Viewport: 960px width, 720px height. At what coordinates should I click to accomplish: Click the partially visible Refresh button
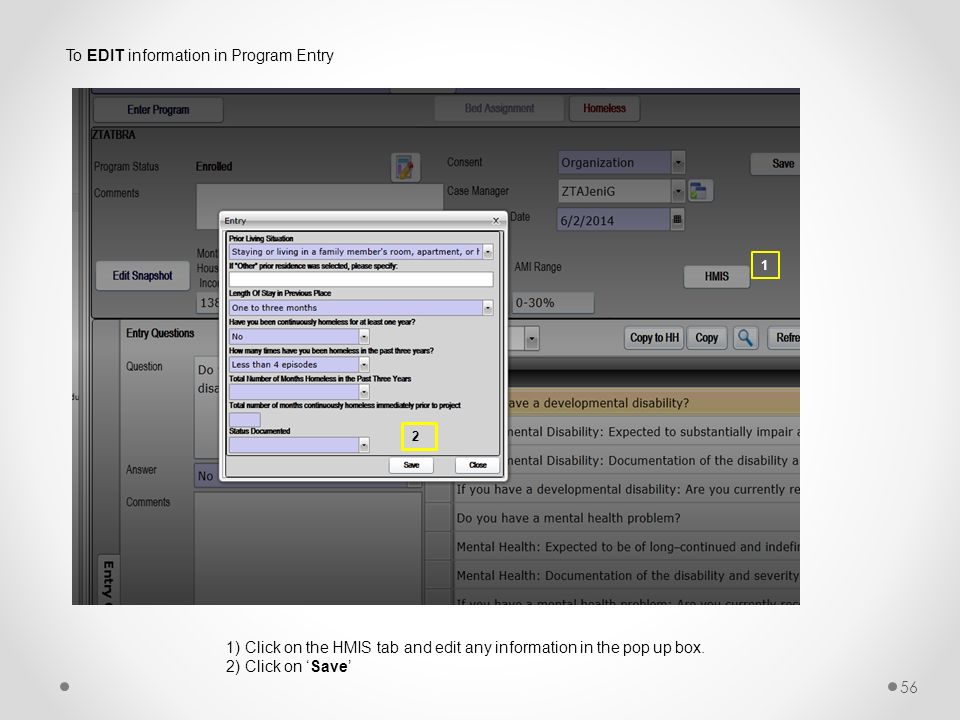[784, 337]
